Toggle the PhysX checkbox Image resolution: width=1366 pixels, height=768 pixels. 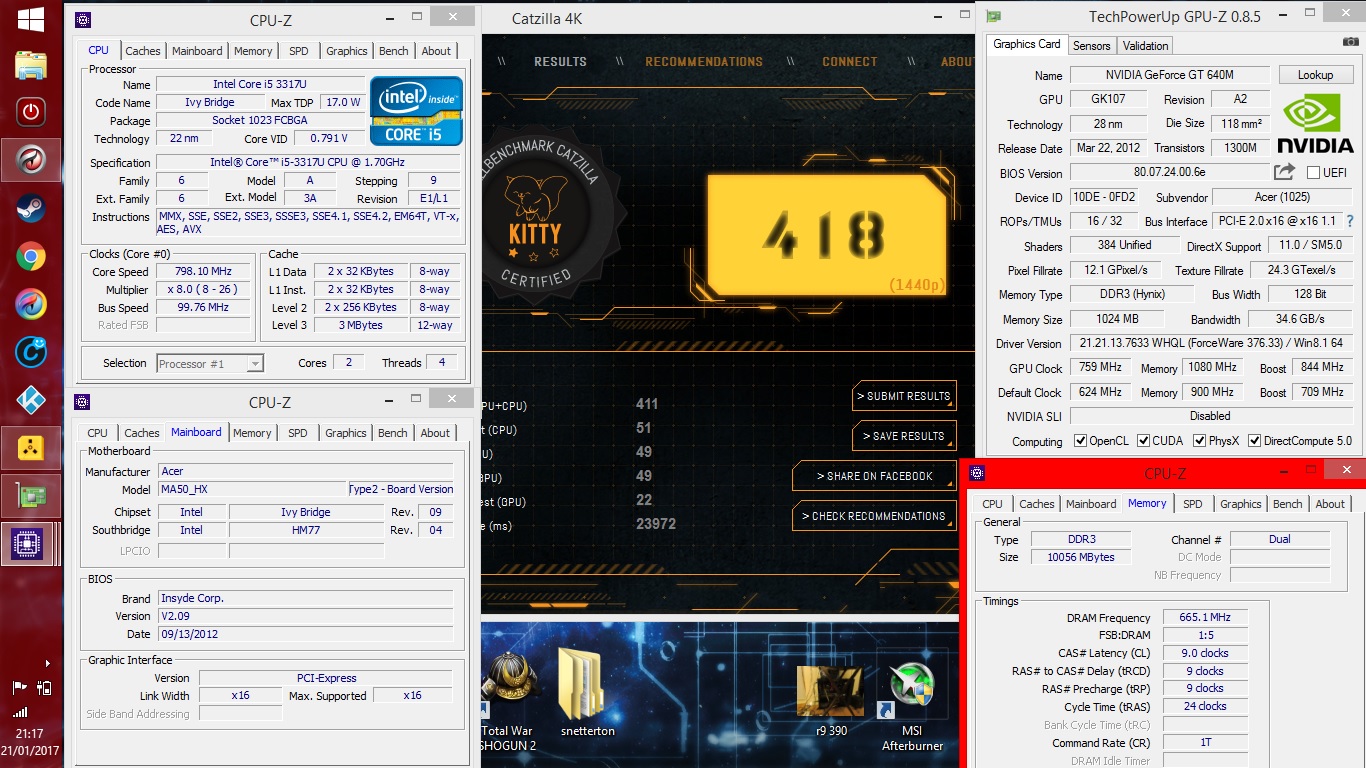(1199, 441)
